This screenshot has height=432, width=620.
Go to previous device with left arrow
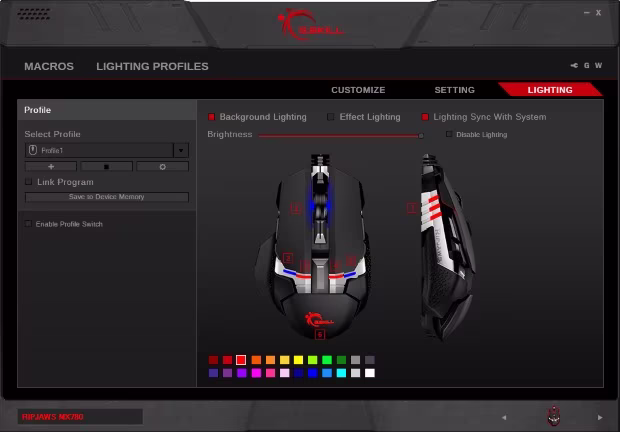tap(504, 417)
